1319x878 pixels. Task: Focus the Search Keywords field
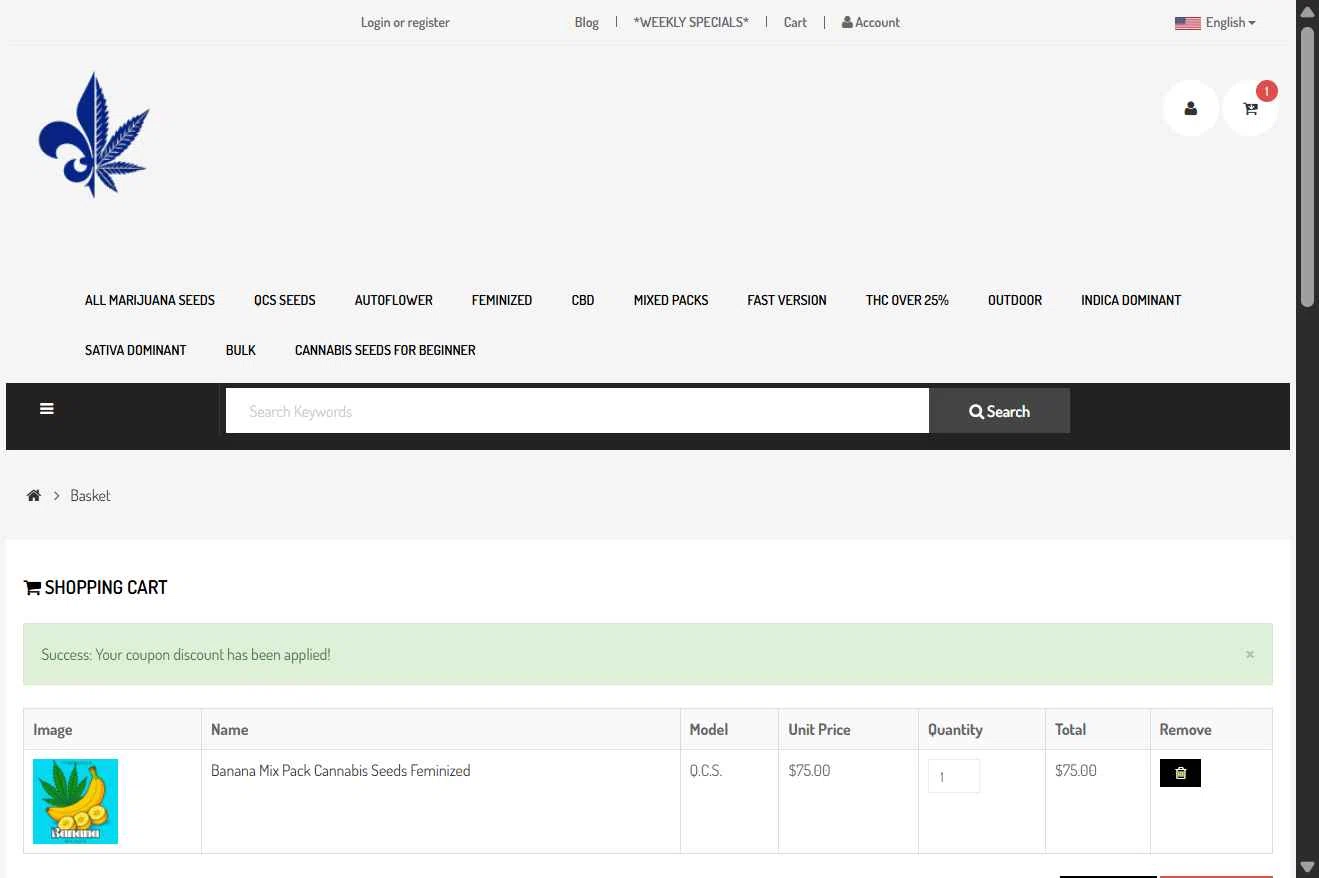point(577,411)
